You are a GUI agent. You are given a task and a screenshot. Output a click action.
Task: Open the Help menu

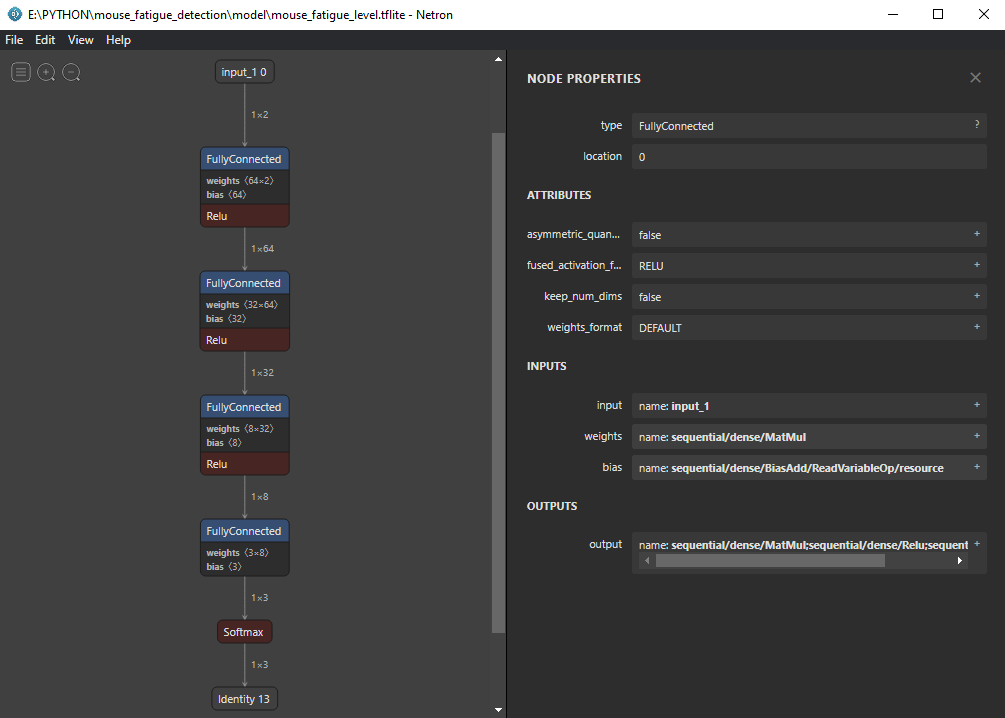pyautogui.click(x=119, y=40)
